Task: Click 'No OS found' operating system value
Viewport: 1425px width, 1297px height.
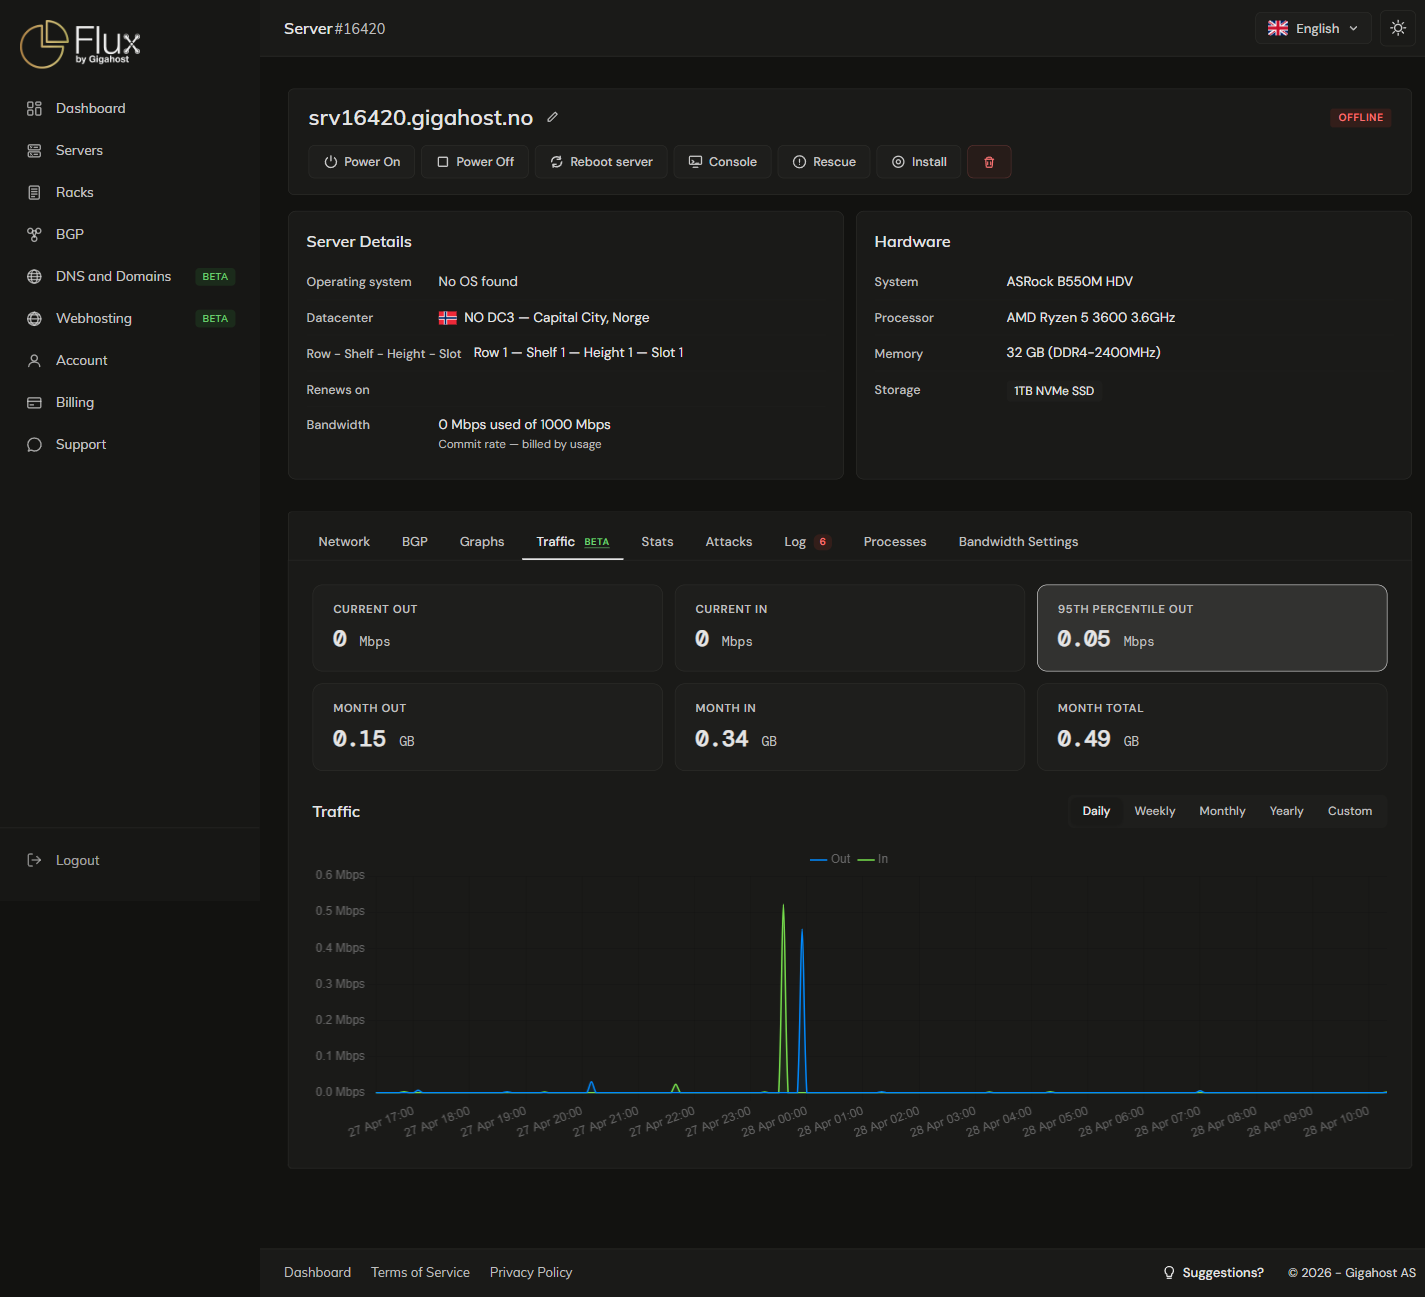Action: 478,281
